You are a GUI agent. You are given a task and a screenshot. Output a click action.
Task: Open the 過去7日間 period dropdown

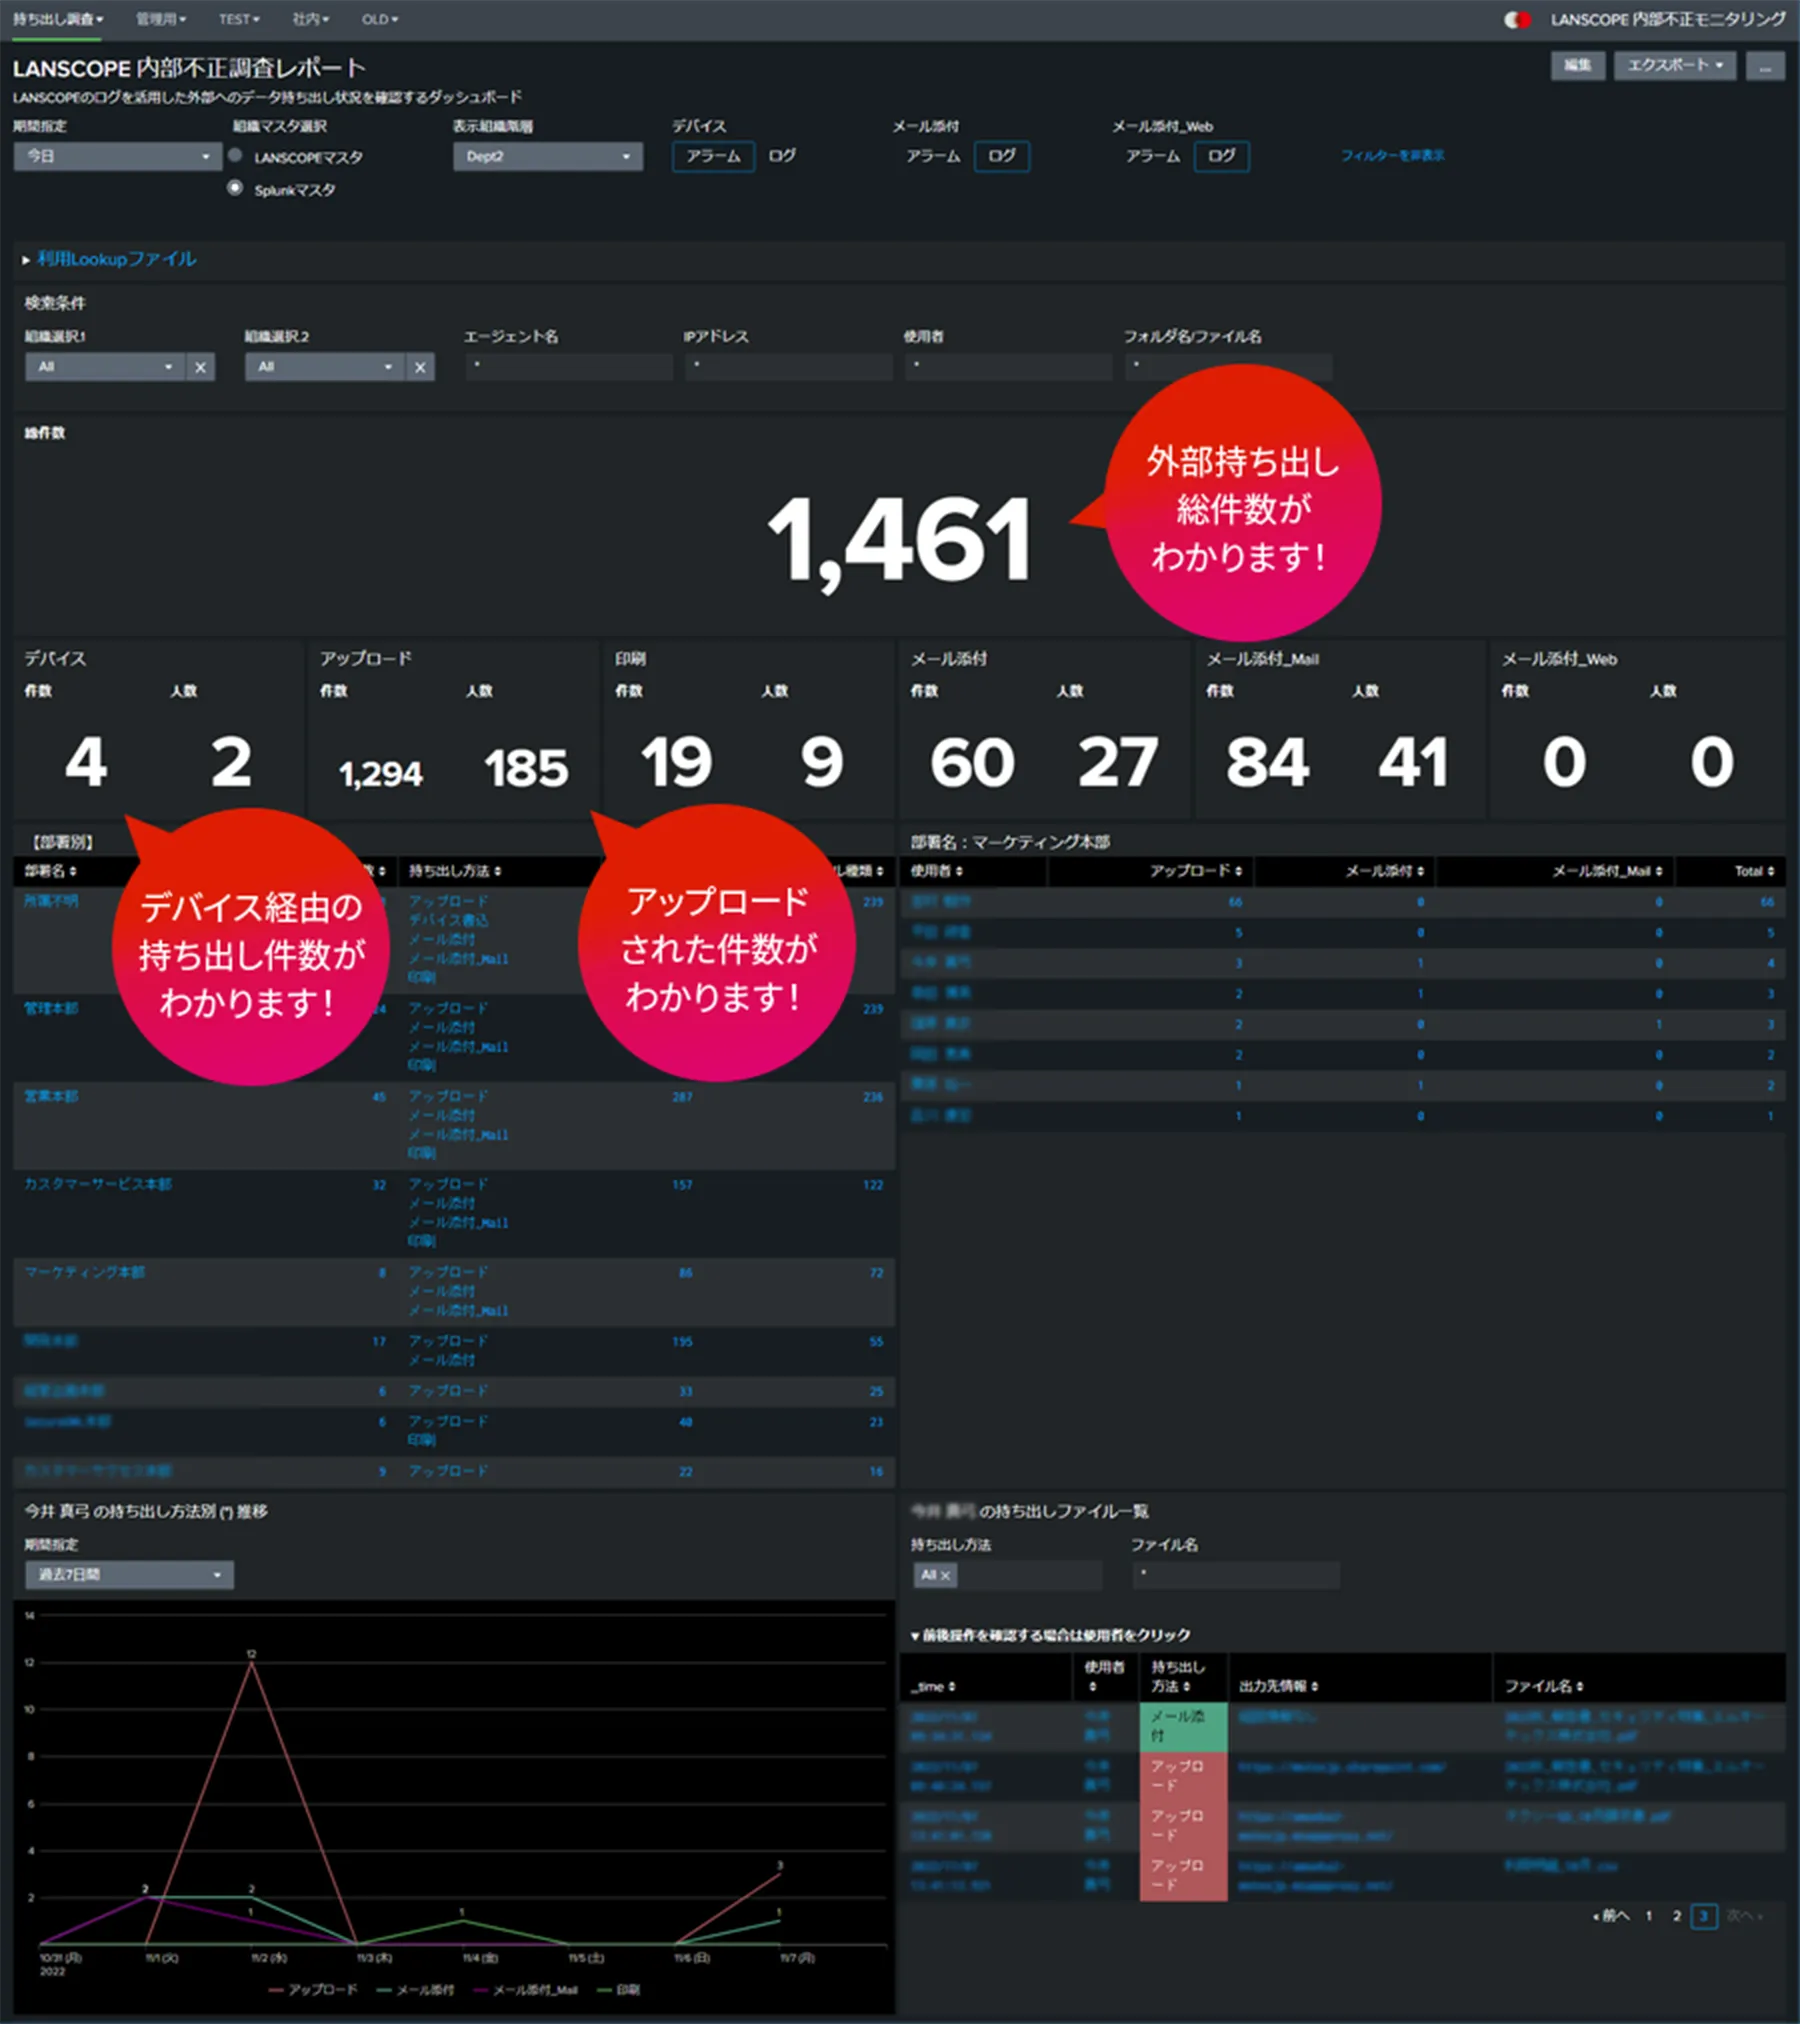point(129,1575)
